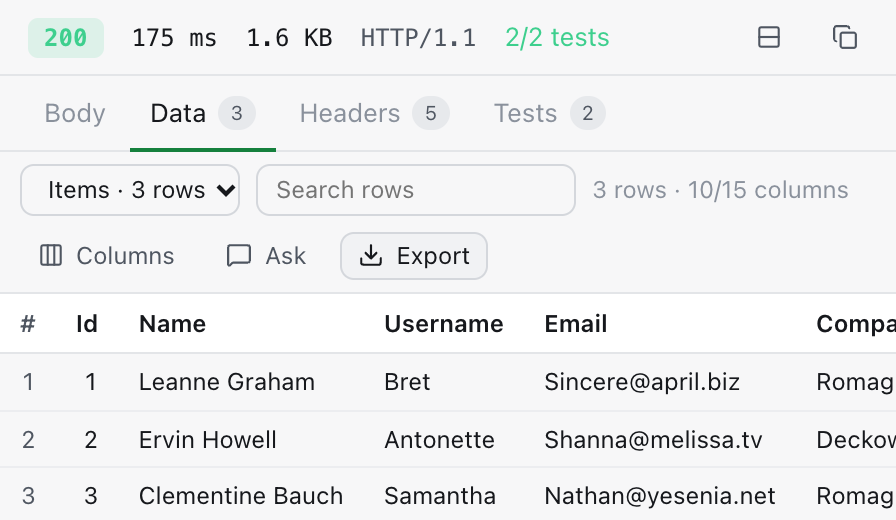
Task: Click the HTTP/1.1 protocol label
Action: 418,38
